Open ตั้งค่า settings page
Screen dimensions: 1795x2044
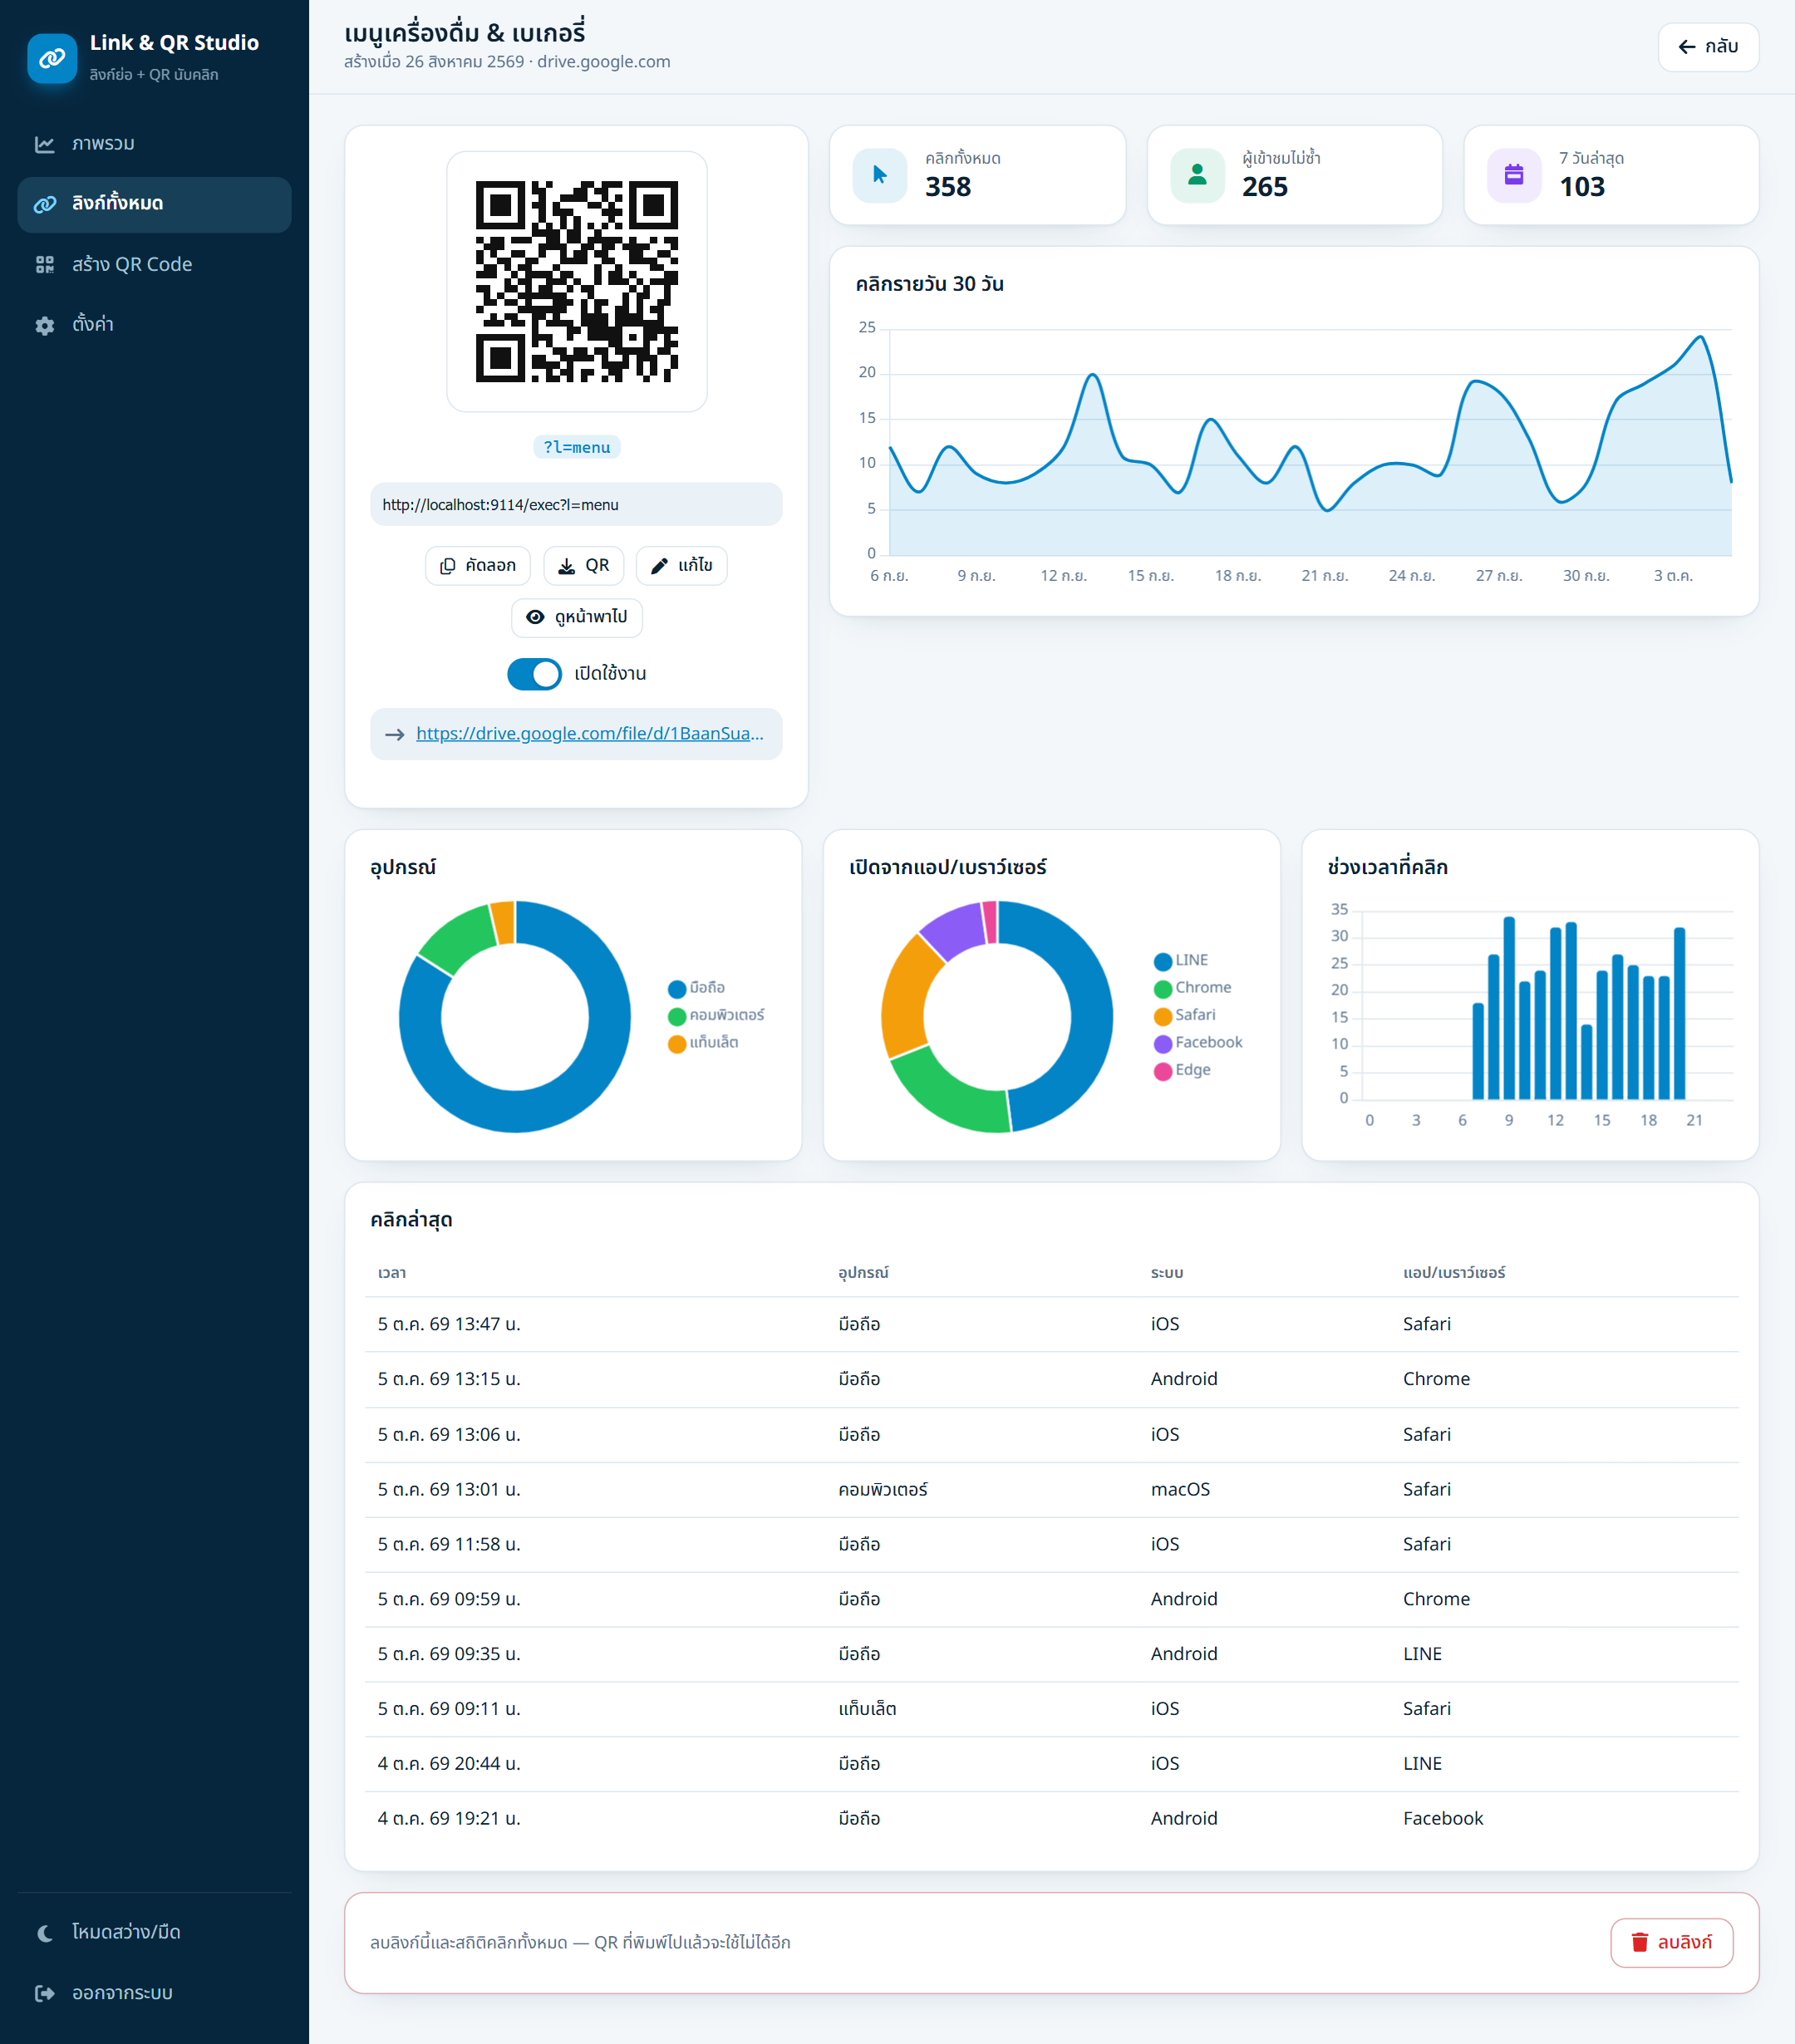(154, 324)
